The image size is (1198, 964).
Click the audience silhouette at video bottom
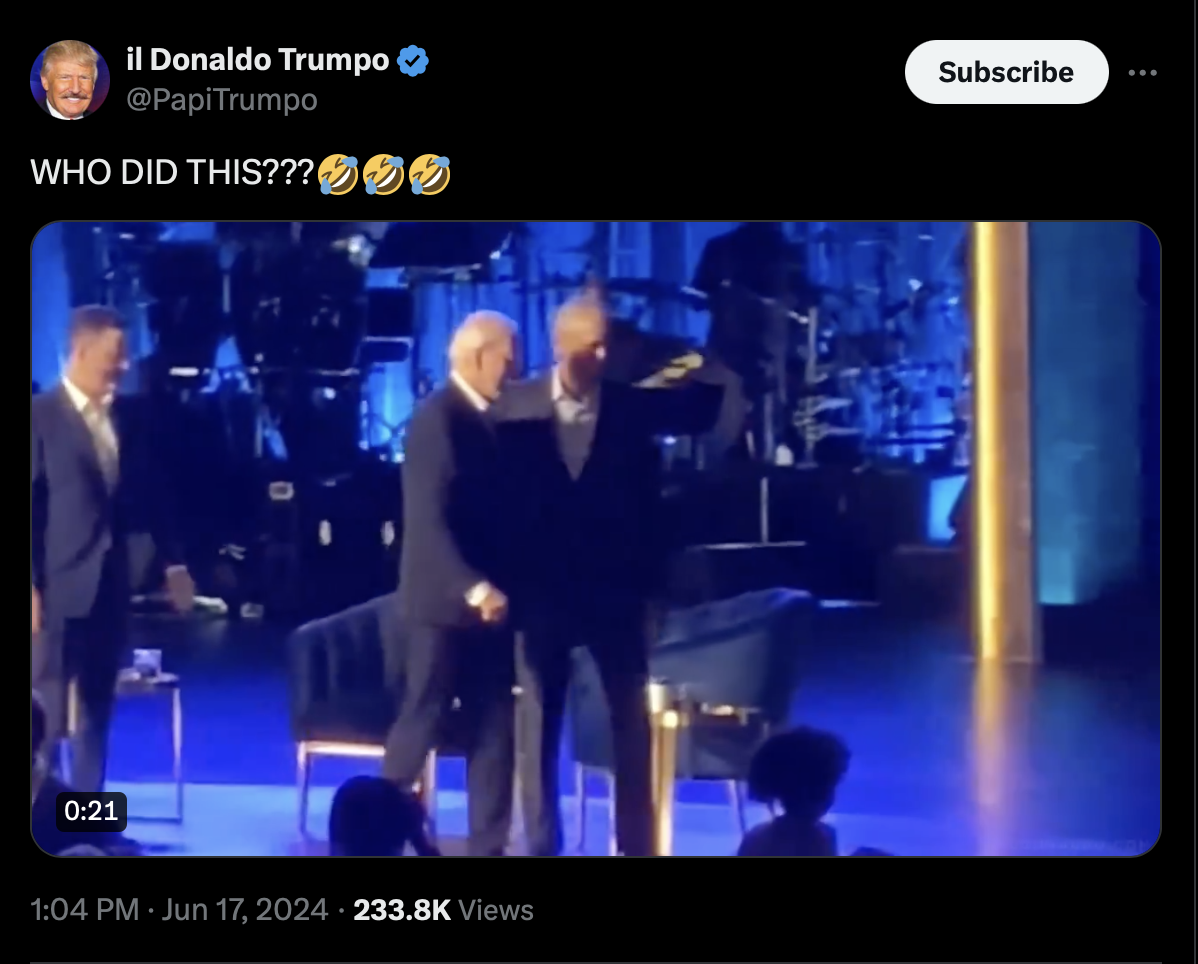(x=795, y=794)
